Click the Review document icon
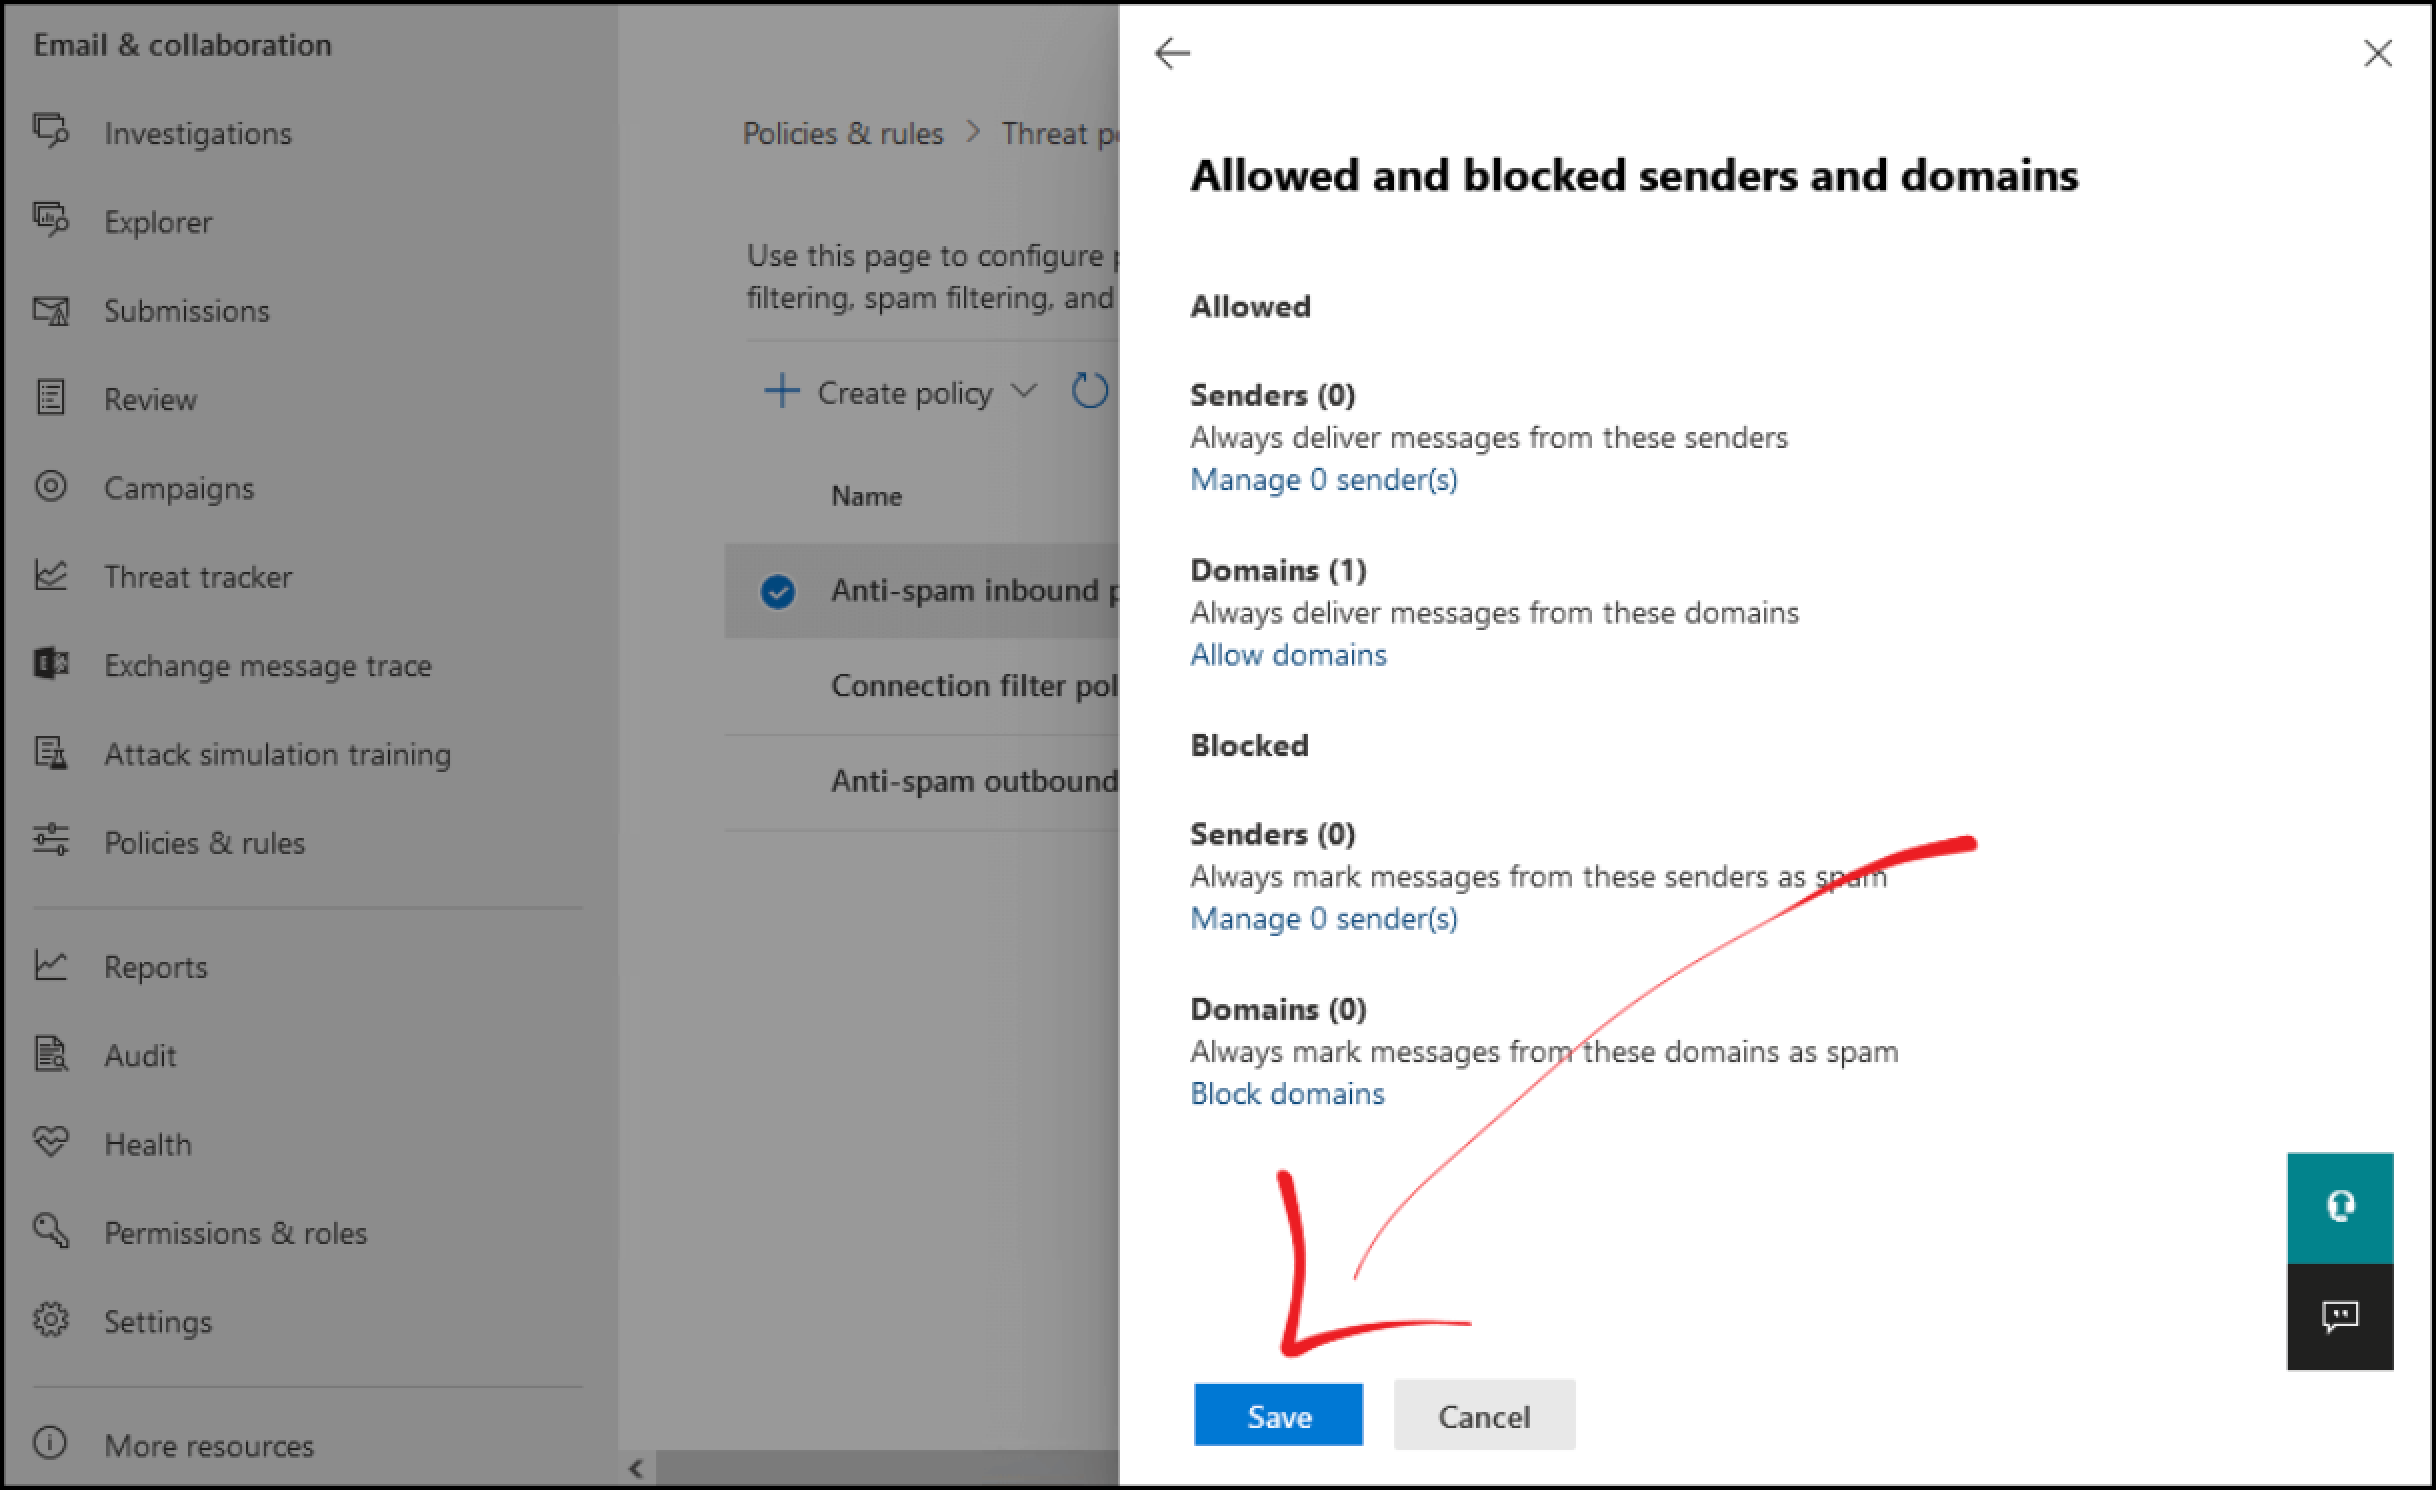The height and width of the screenshot is (1492, 2436). [x=51, y=398]
